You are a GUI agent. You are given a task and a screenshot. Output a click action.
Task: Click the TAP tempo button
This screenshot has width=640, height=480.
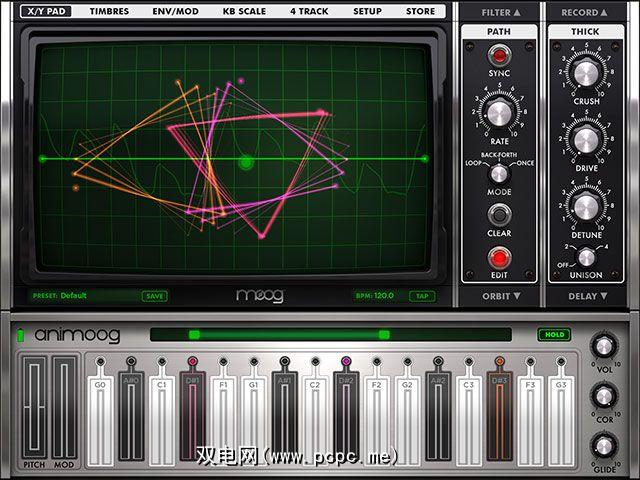[422, 296]
